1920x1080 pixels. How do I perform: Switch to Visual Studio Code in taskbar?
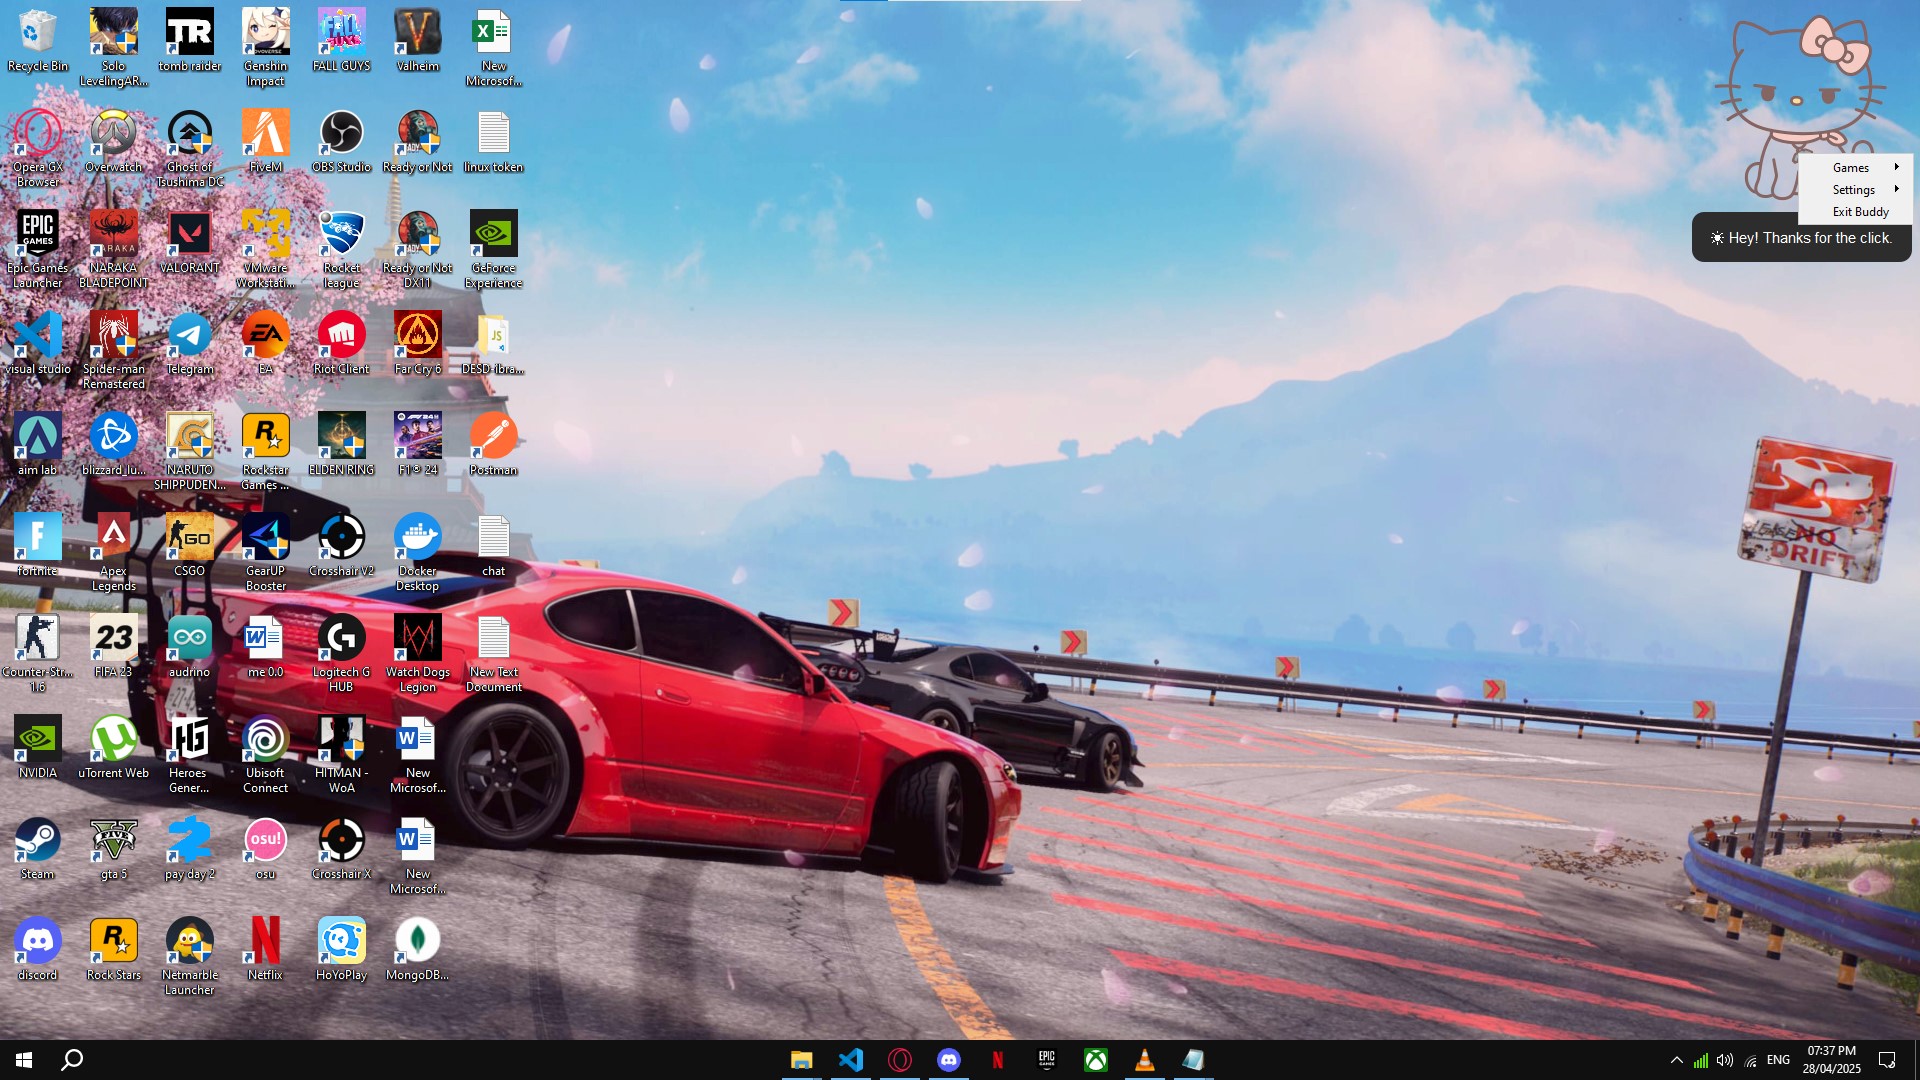(x=850, y=1060)
